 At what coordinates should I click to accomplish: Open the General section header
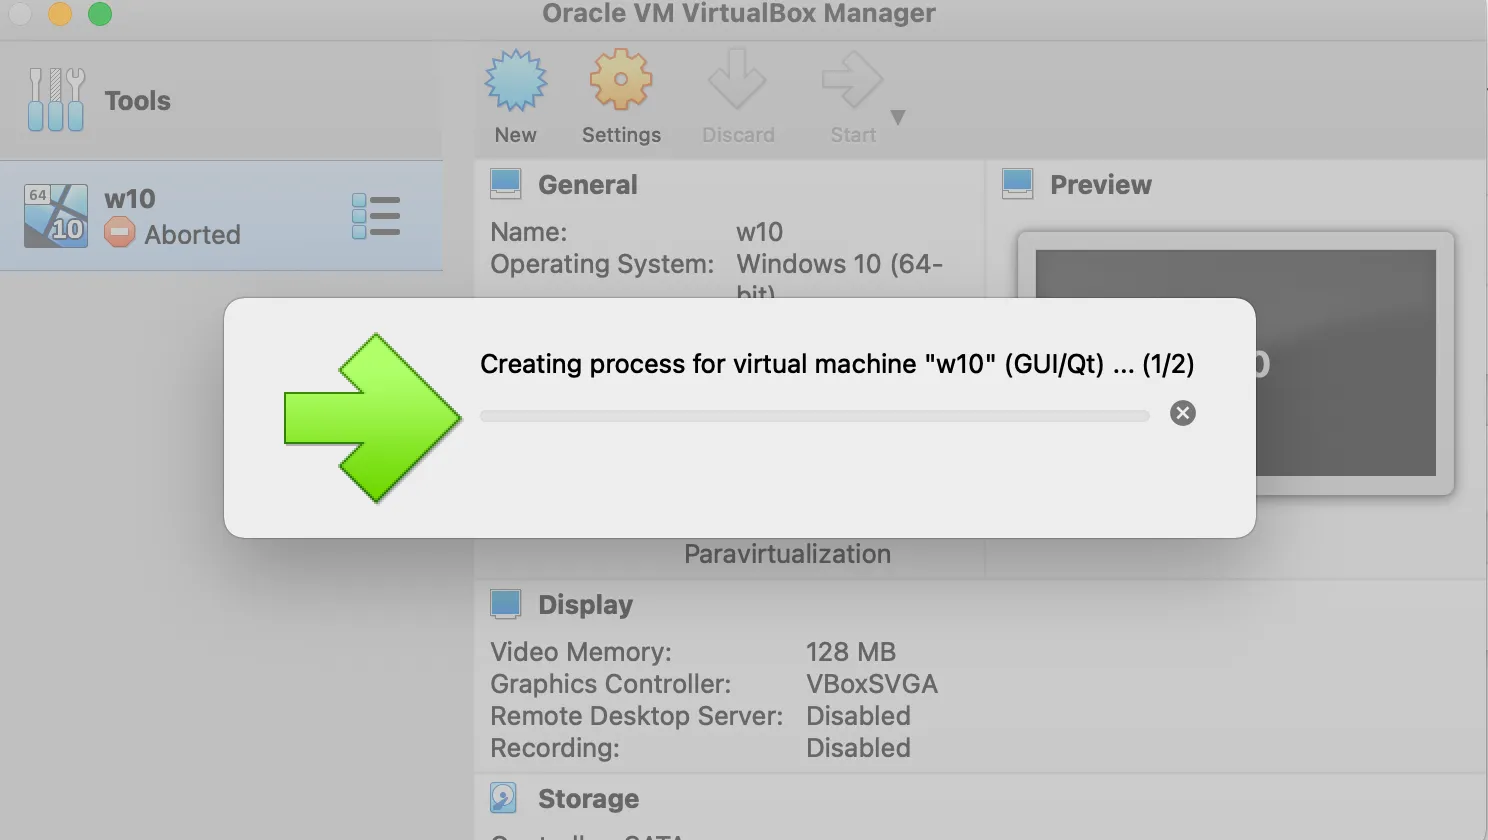tap(587, 184)
